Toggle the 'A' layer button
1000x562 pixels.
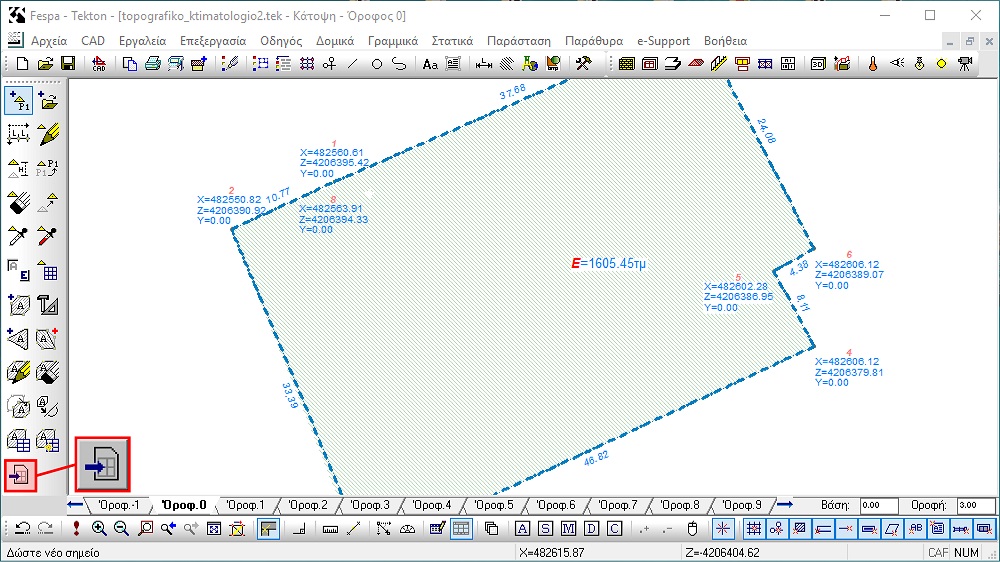tap(522, 529)
